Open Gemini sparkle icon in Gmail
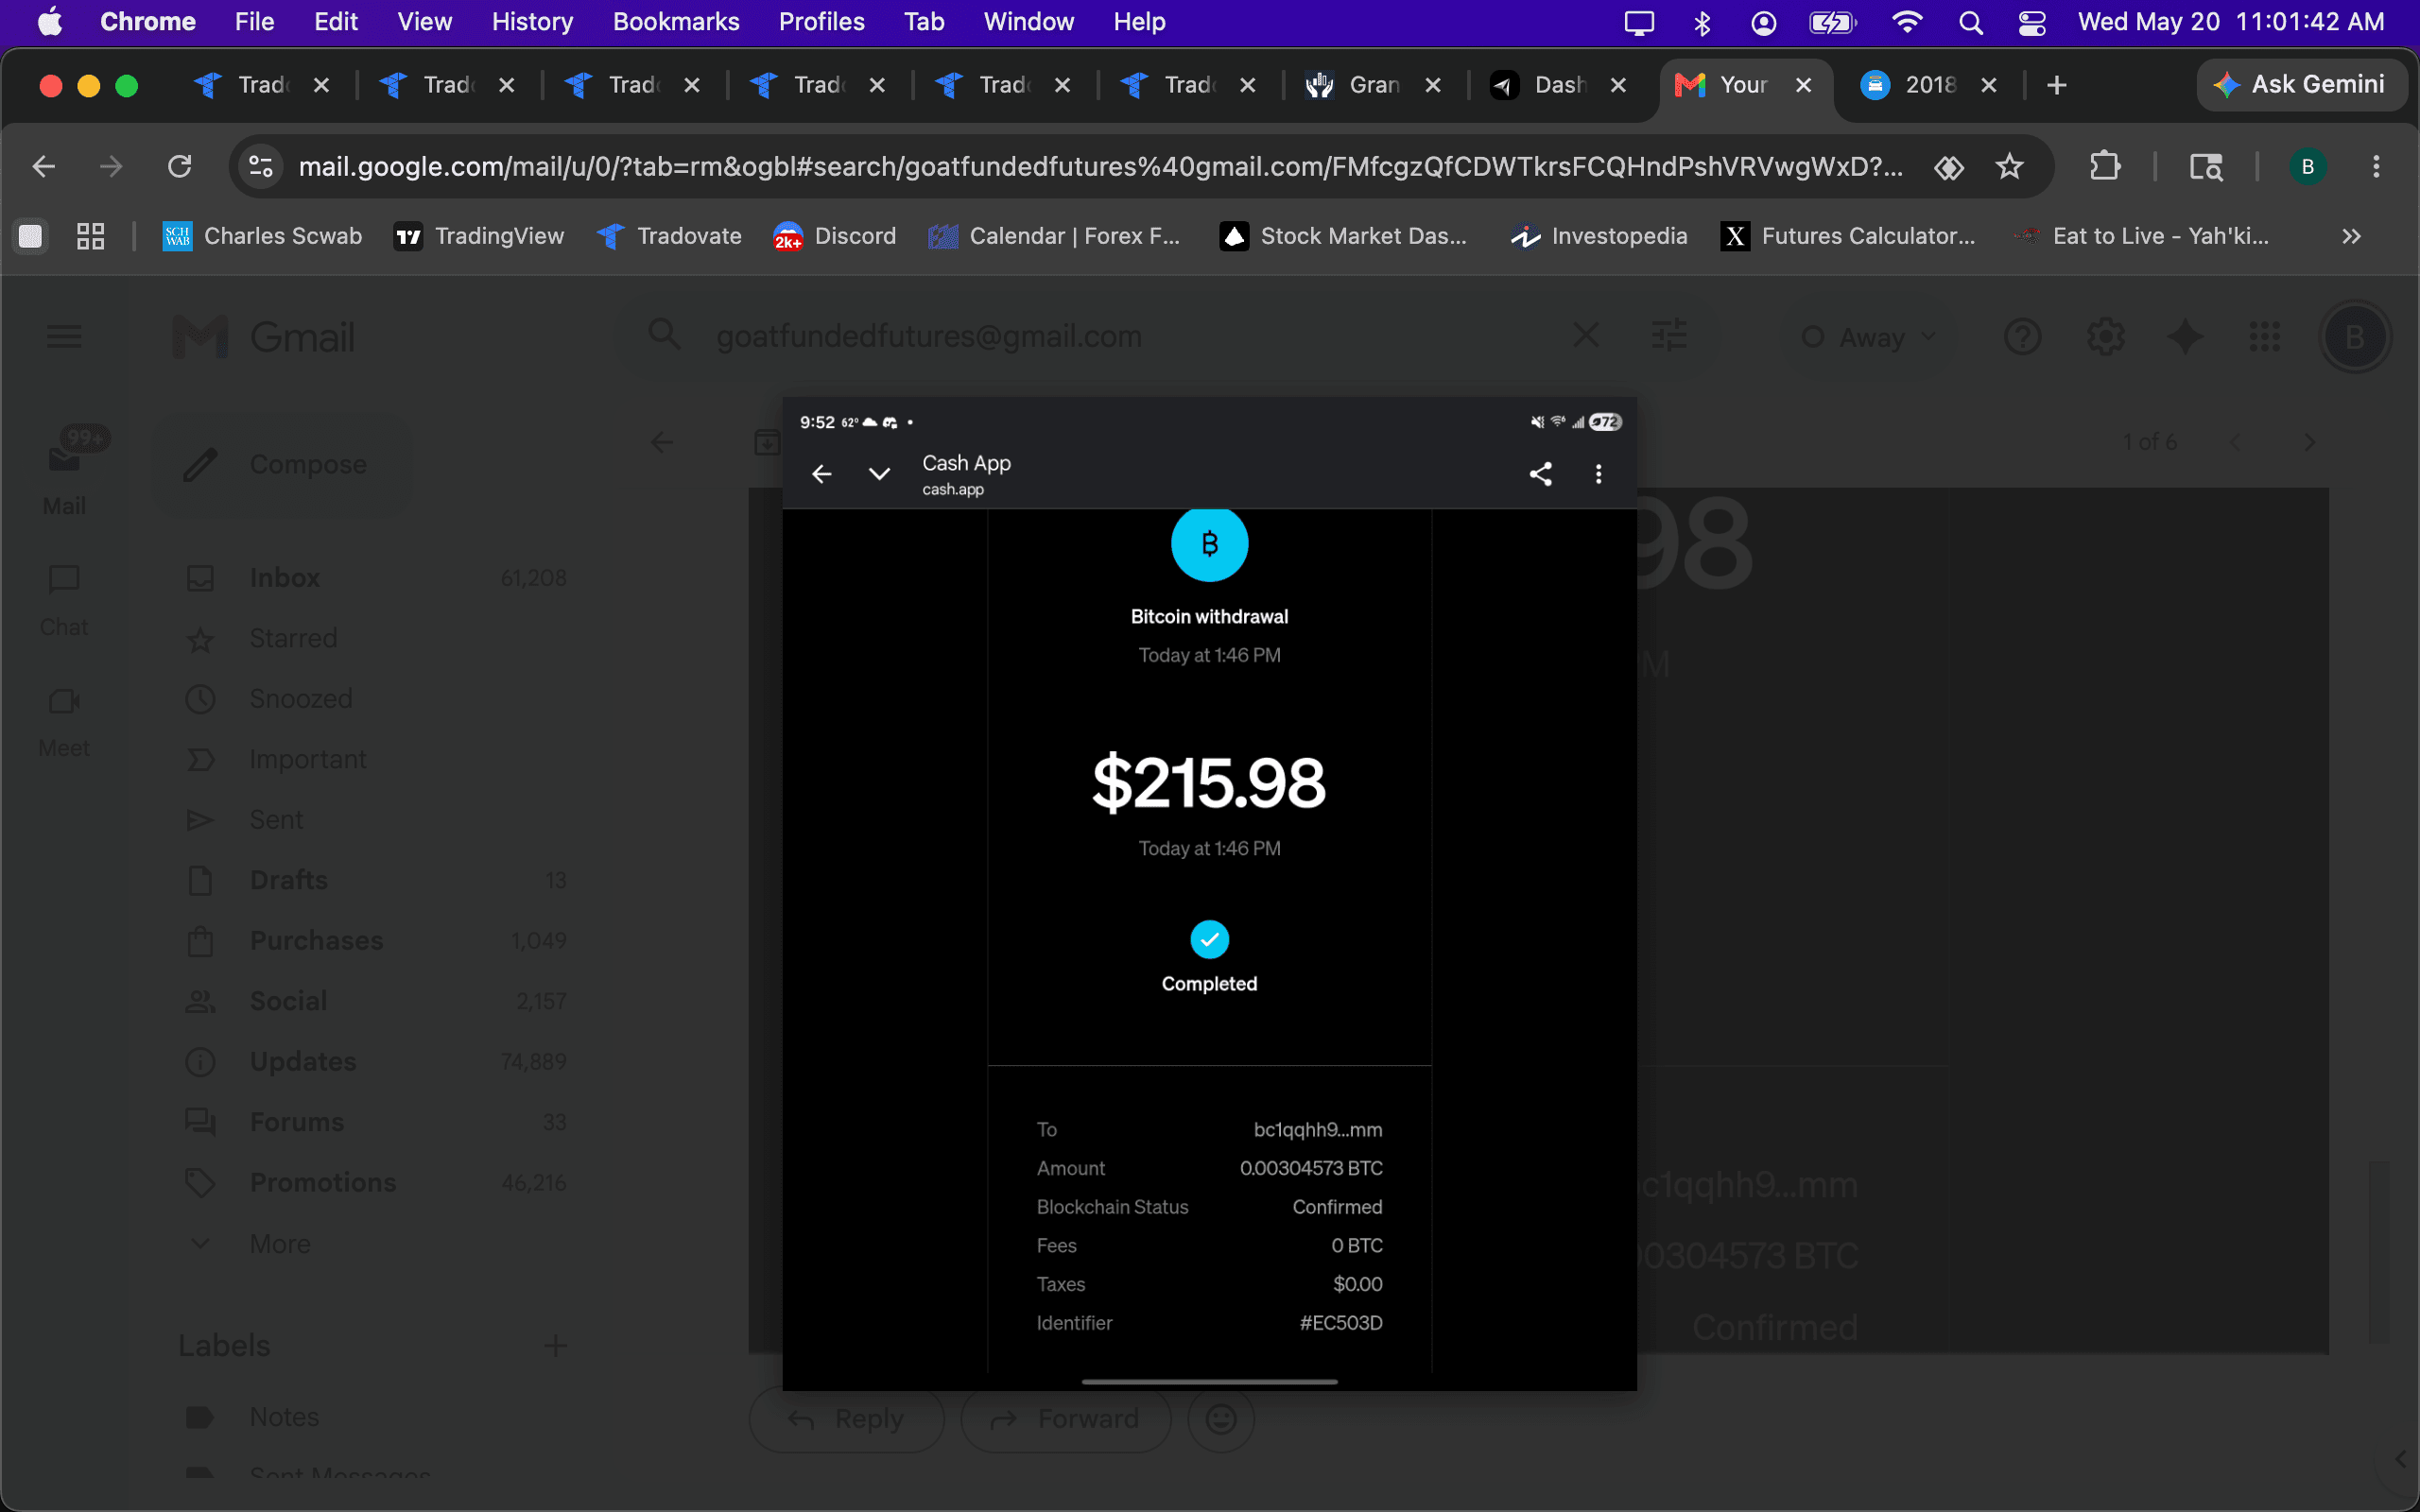This screenshot has height=1512, width=2420. tap(2185, 337)
